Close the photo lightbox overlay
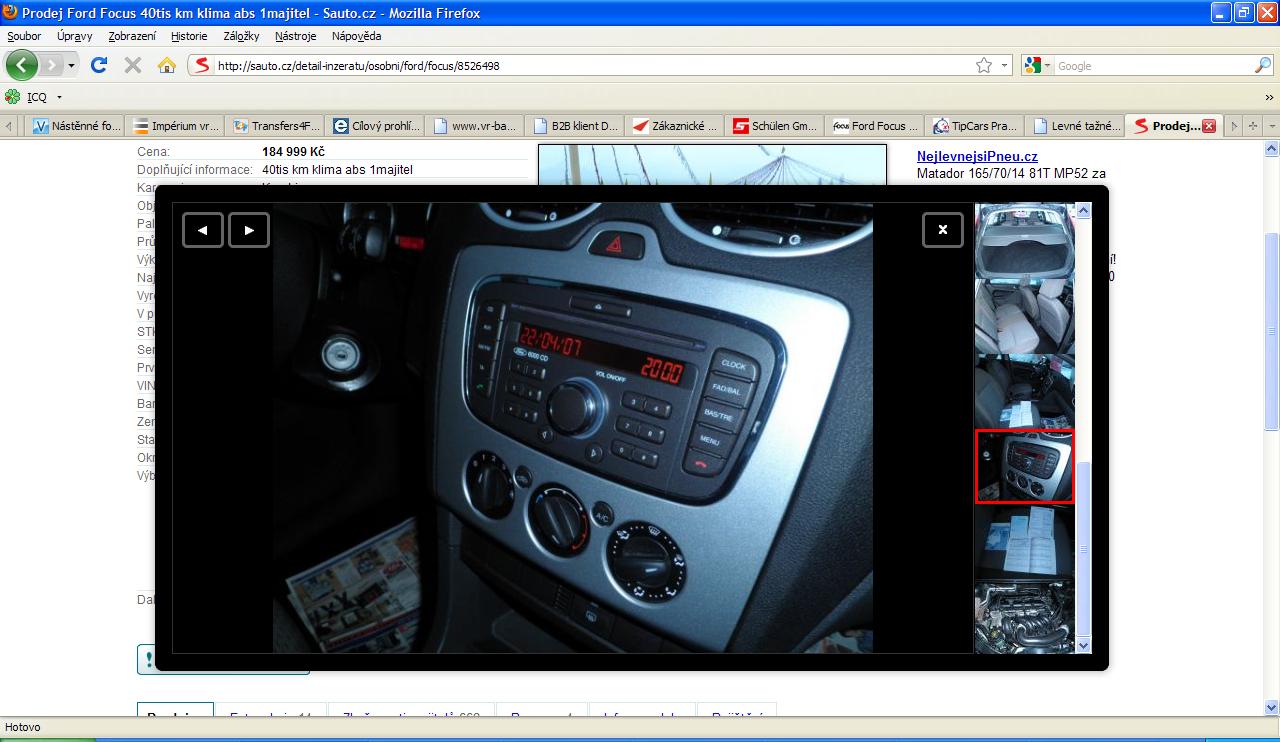This screenshot has width=1280, height=742. point(942,230)
